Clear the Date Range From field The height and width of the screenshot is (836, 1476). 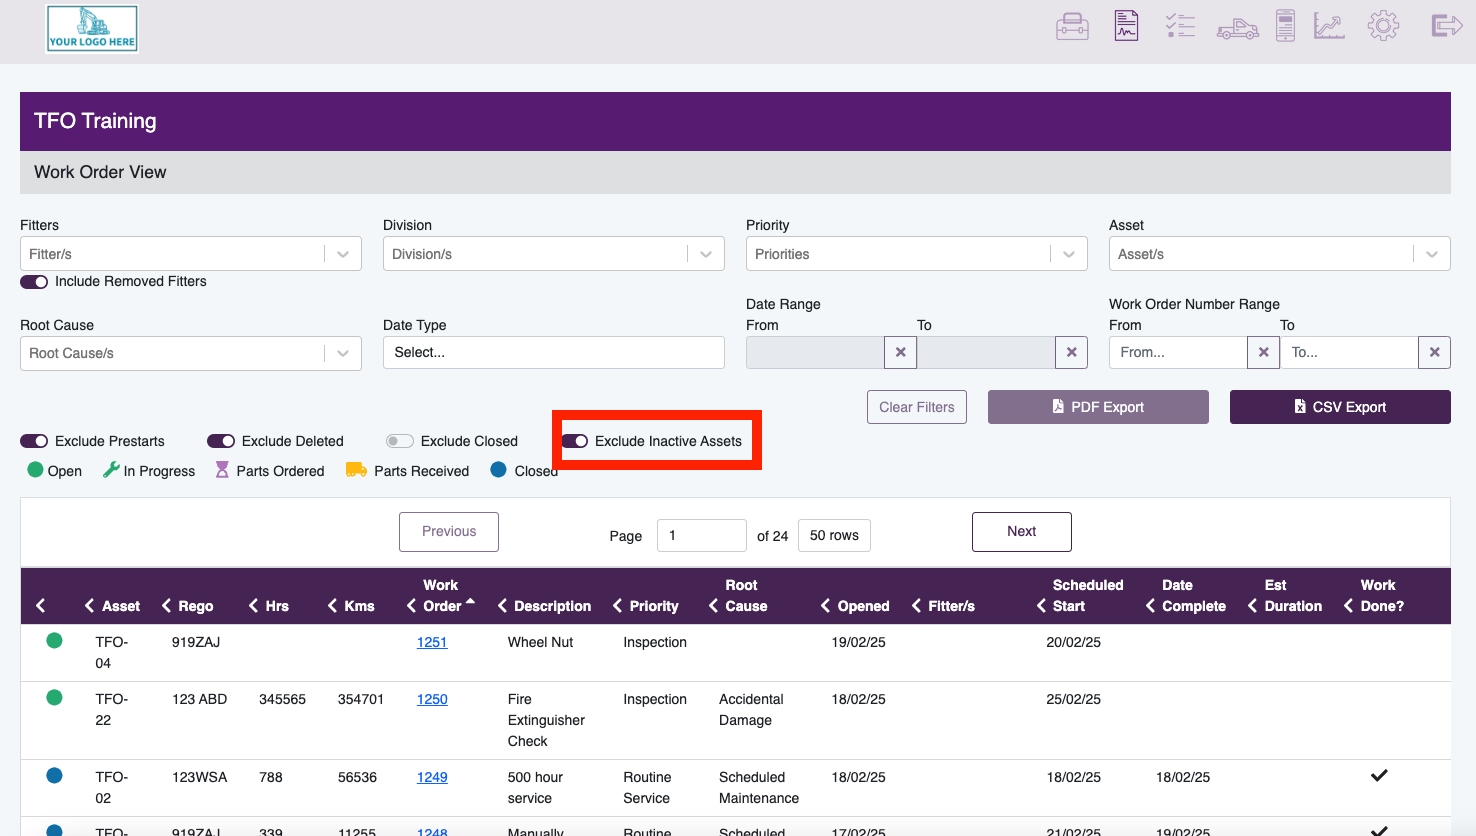coord(901,352)
